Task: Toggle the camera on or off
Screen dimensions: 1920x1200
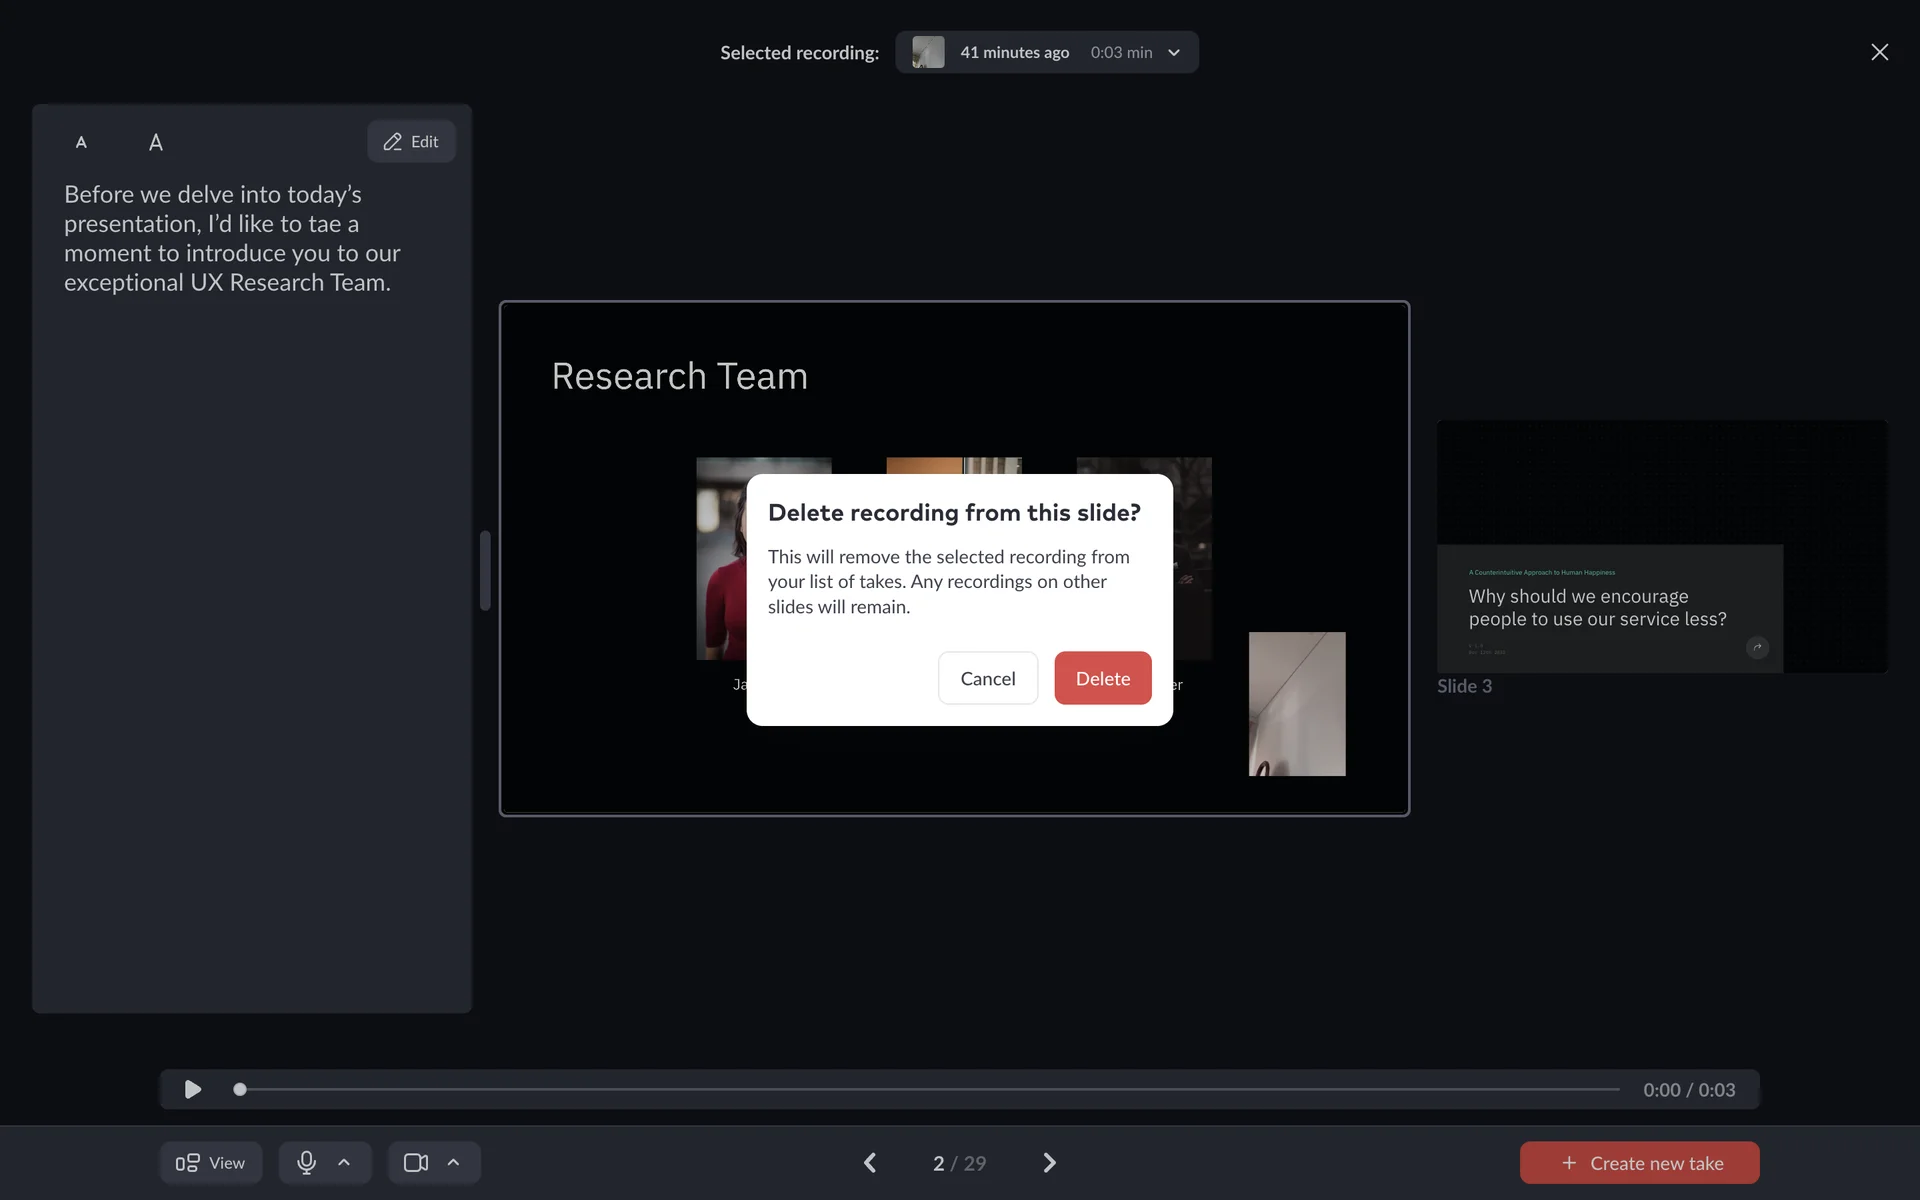Action: tap(415, 1162)
